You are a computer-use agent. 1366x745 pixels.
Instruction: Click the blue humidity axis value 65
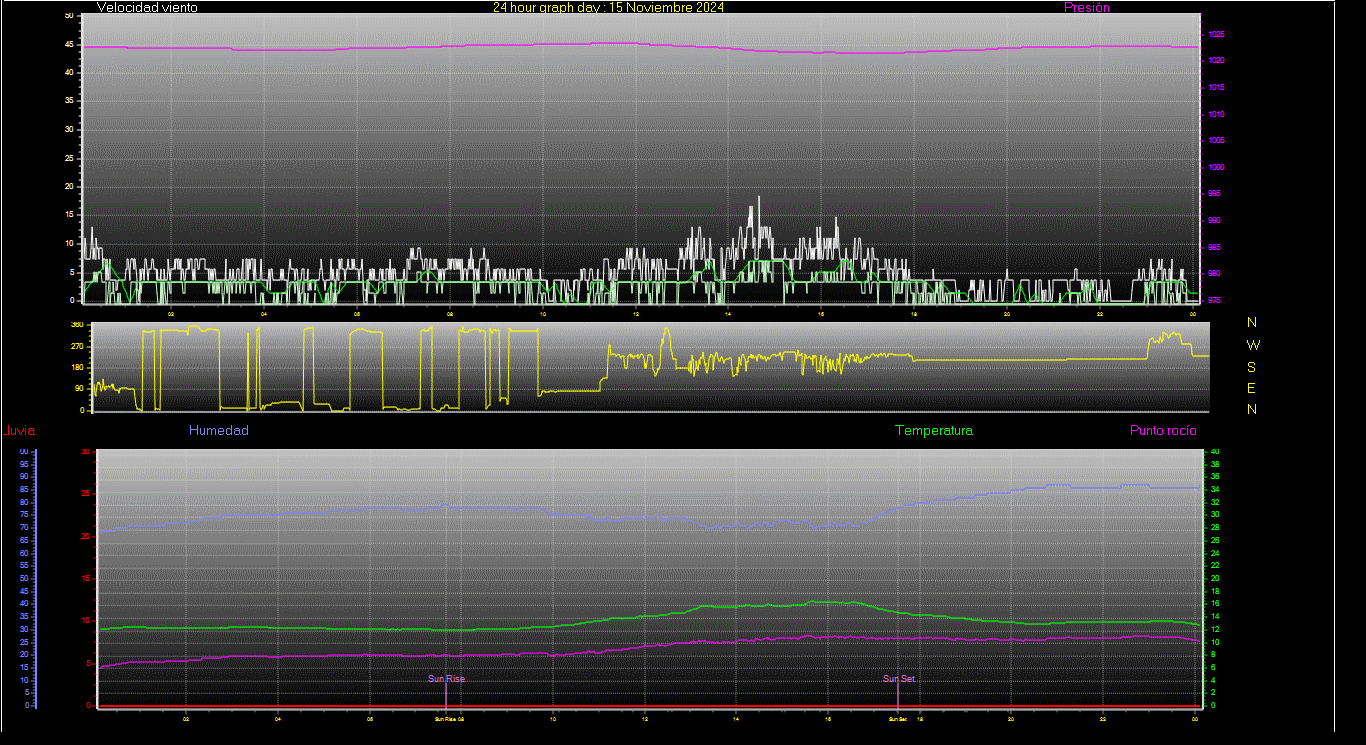pyautogui.click(x=23, y=540)
